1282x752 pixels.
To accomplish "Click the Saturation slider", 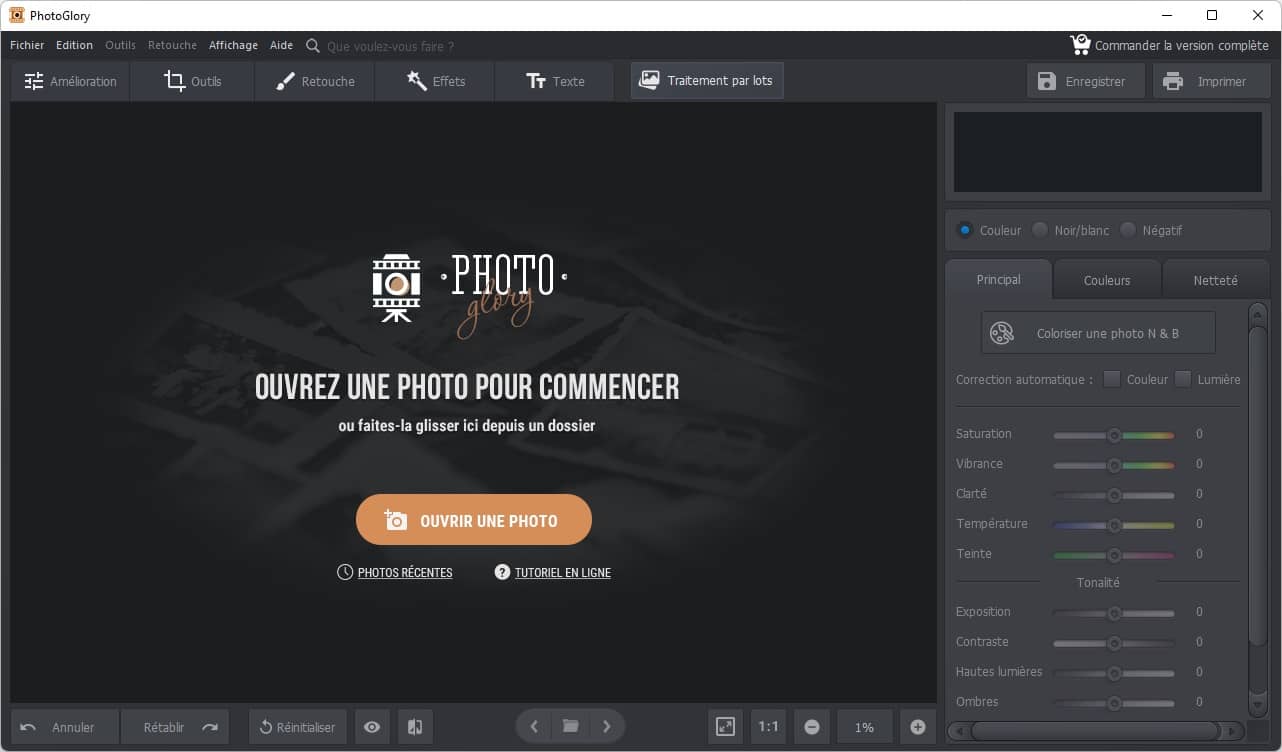I will click(1114, 435).
